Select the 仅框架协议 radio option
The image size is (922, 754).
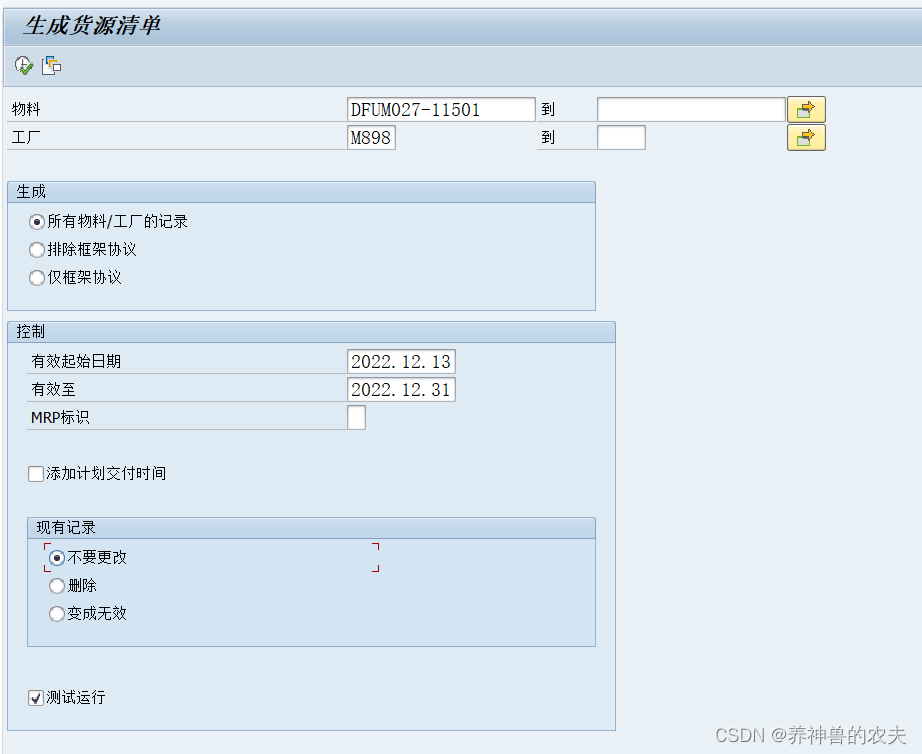coord(37,277)
